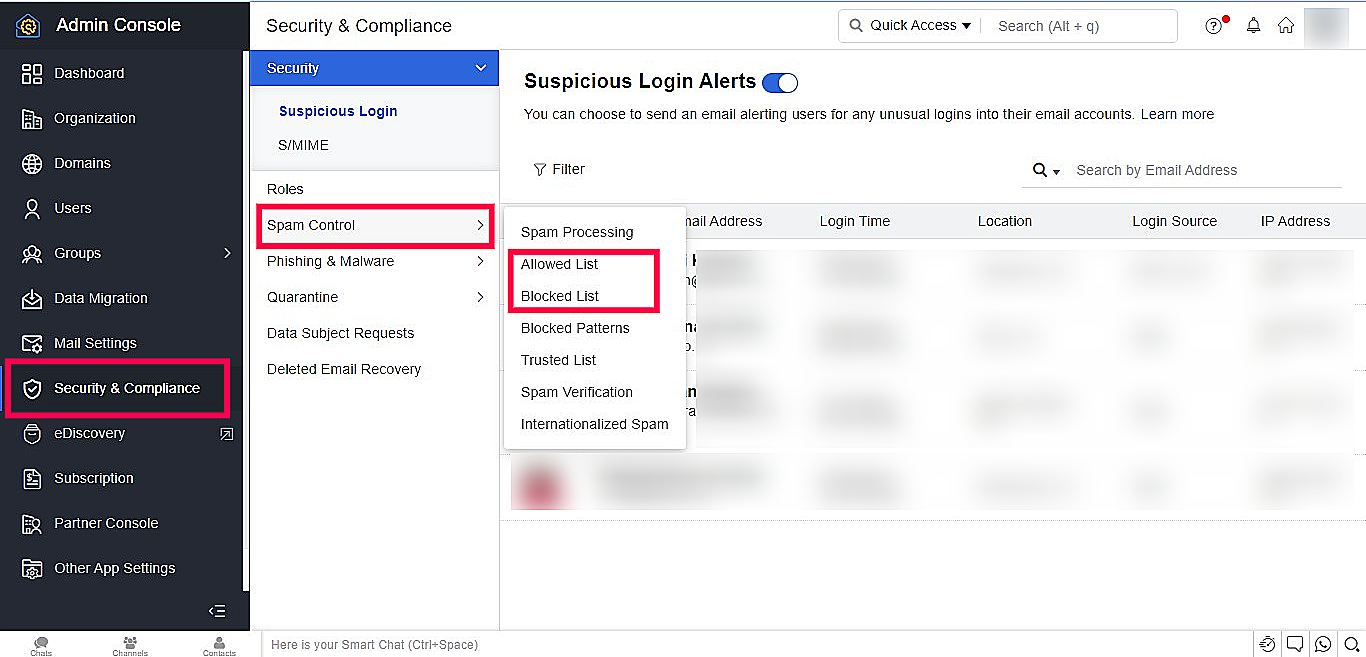Screen dimensions: 1366x657
Task: Click the Other App Settings icon
Action: [32, 568]
